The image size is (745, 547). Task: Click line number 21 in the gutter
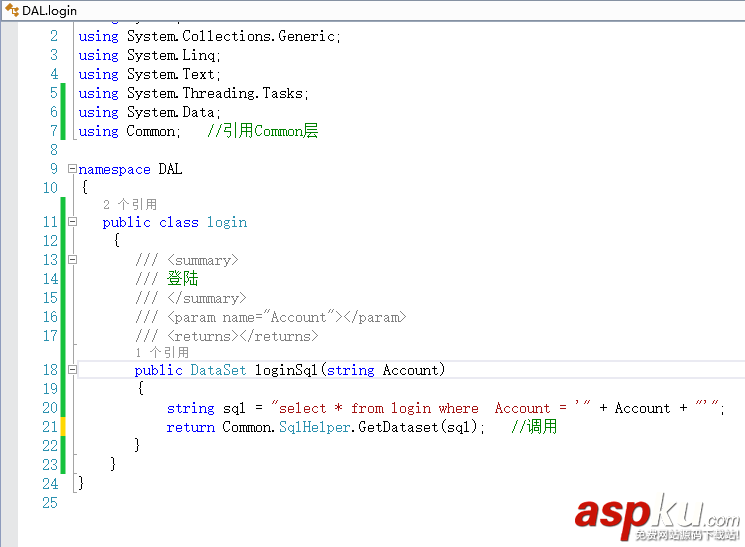click(x=50, y=427)
